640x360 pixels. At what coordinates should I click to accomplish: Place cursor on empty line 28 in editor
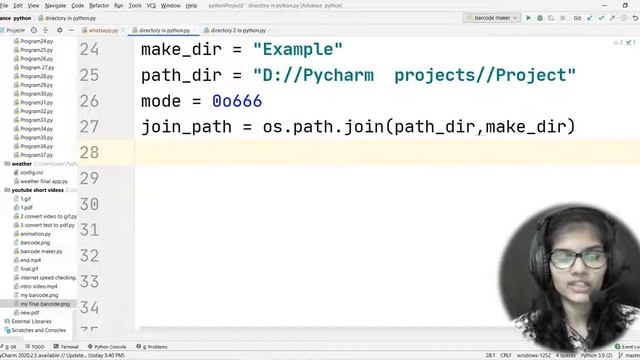pyautogui.click(x=387, y=152)
